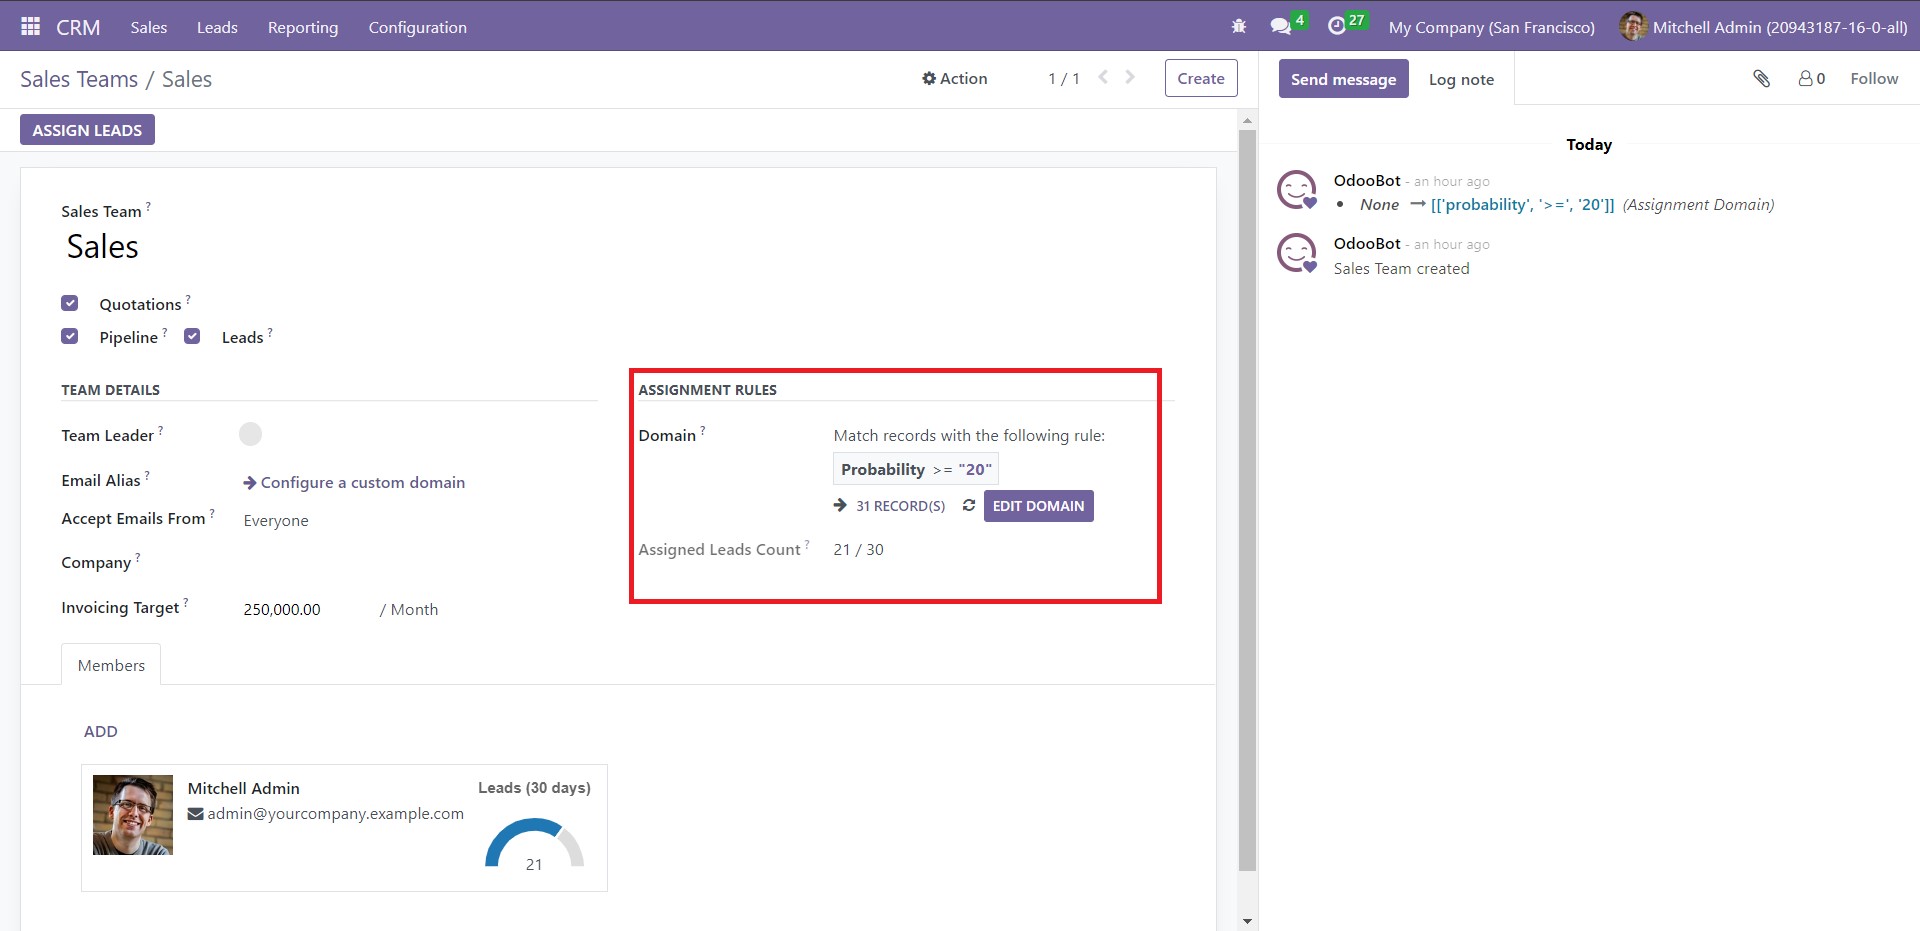The width and height of the screenshot is (1920, 931).
Task: Click the paperclip attachments icon
Action: click(x=1762, y=79)
